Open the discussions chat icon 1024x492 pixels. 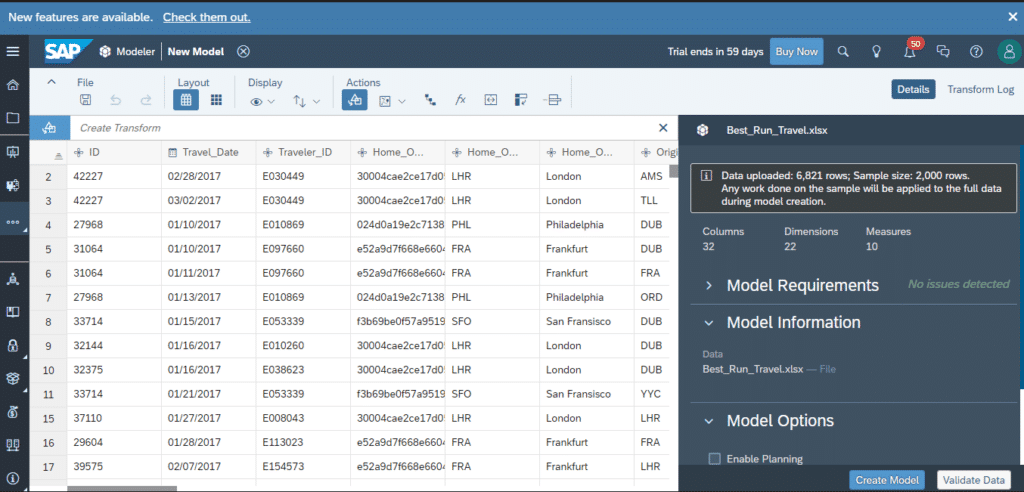coord(943,52)
